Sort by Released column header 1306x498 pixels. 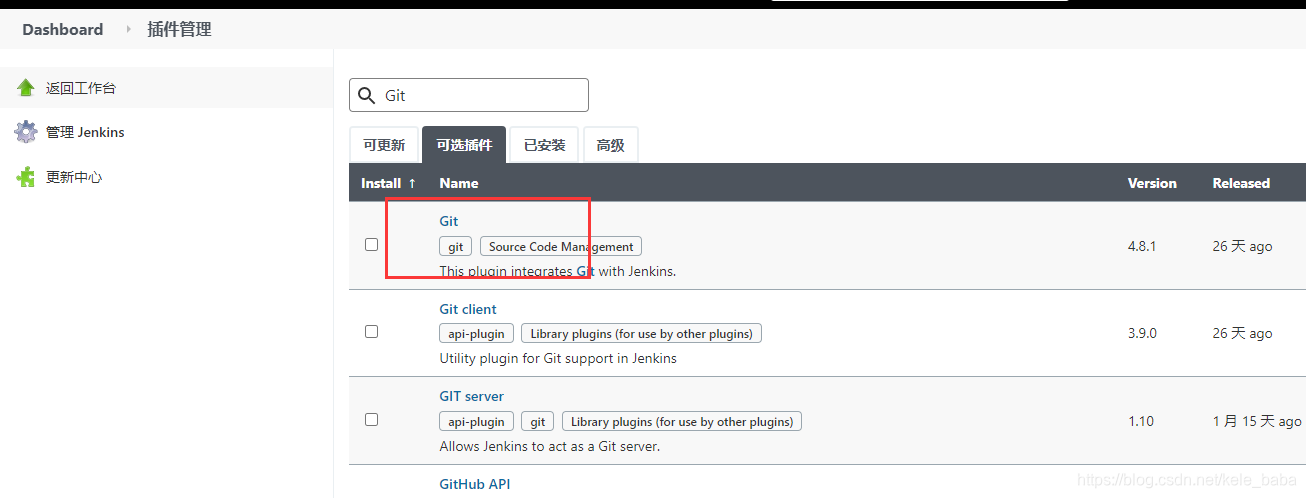pyautogui.click(x=1241, y=183)
